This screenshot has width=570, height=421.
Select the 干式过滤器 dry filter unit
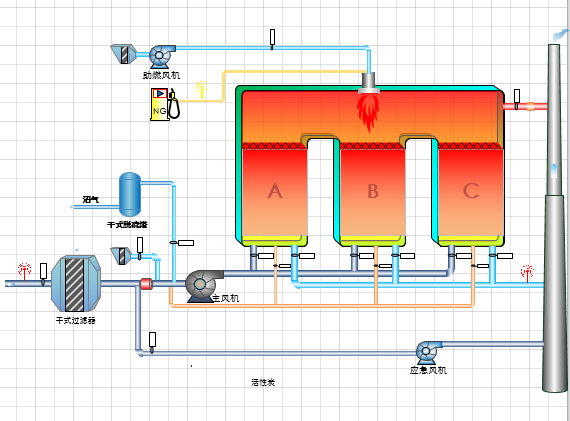click(76, 284)
